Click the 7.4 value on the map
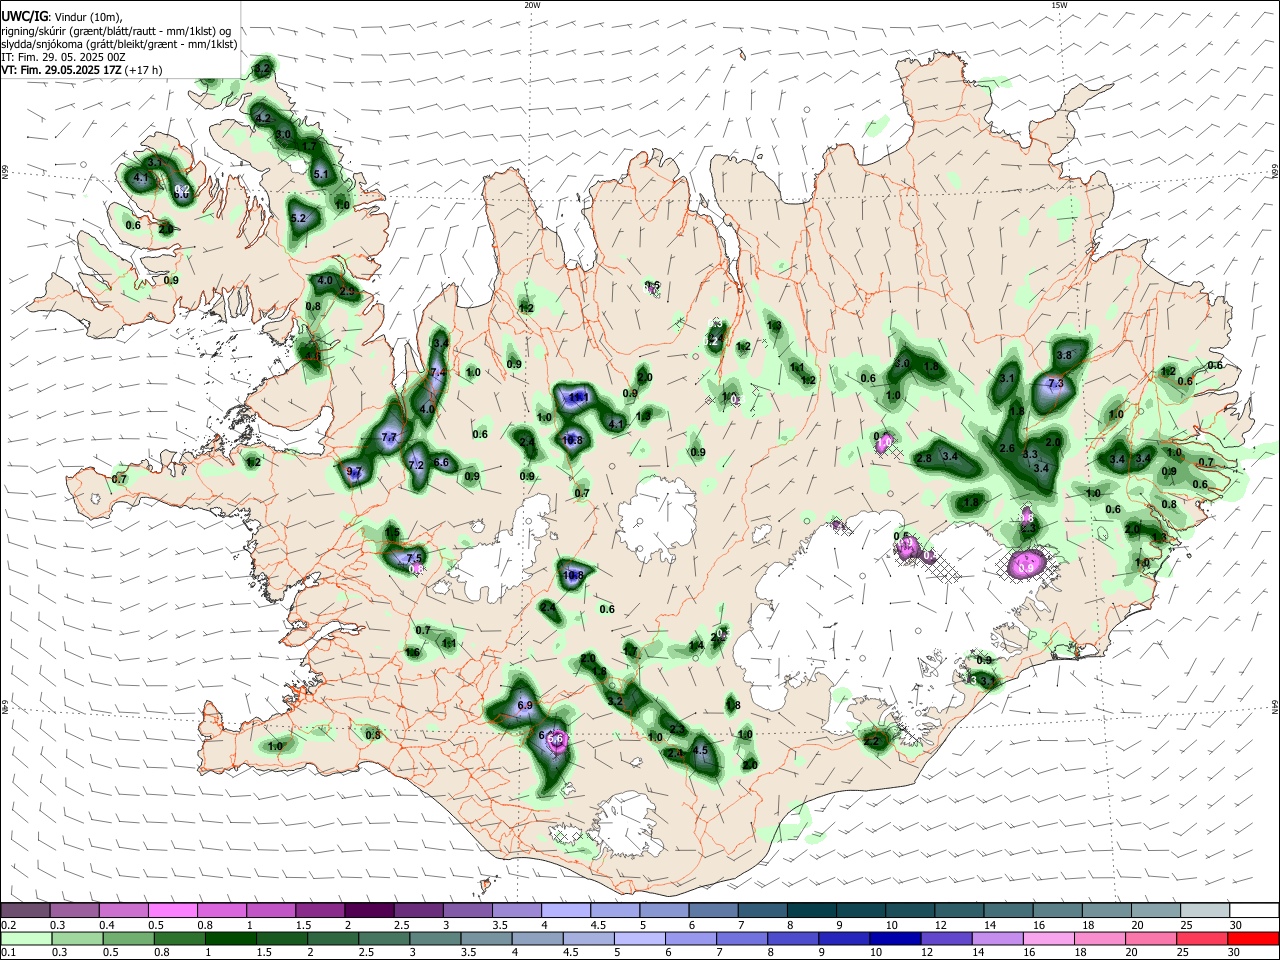1280x960 pixels. click(x=437, y=373)
